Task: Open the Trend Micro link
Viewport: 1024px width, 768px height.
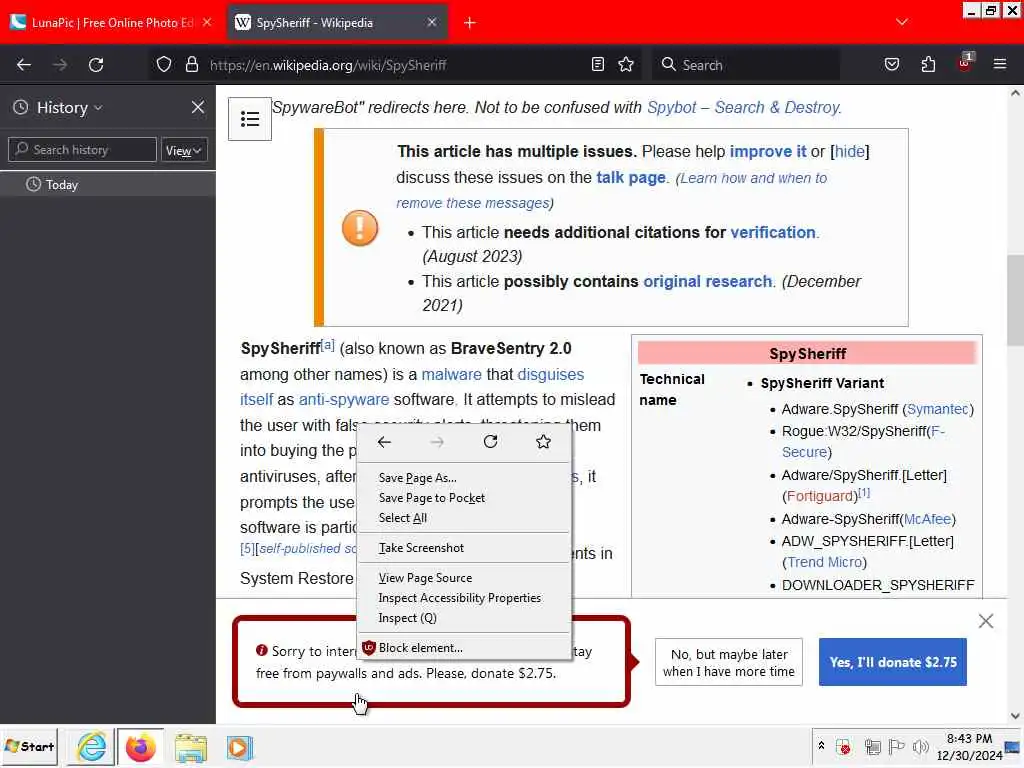Action: [x=825, y=562]
